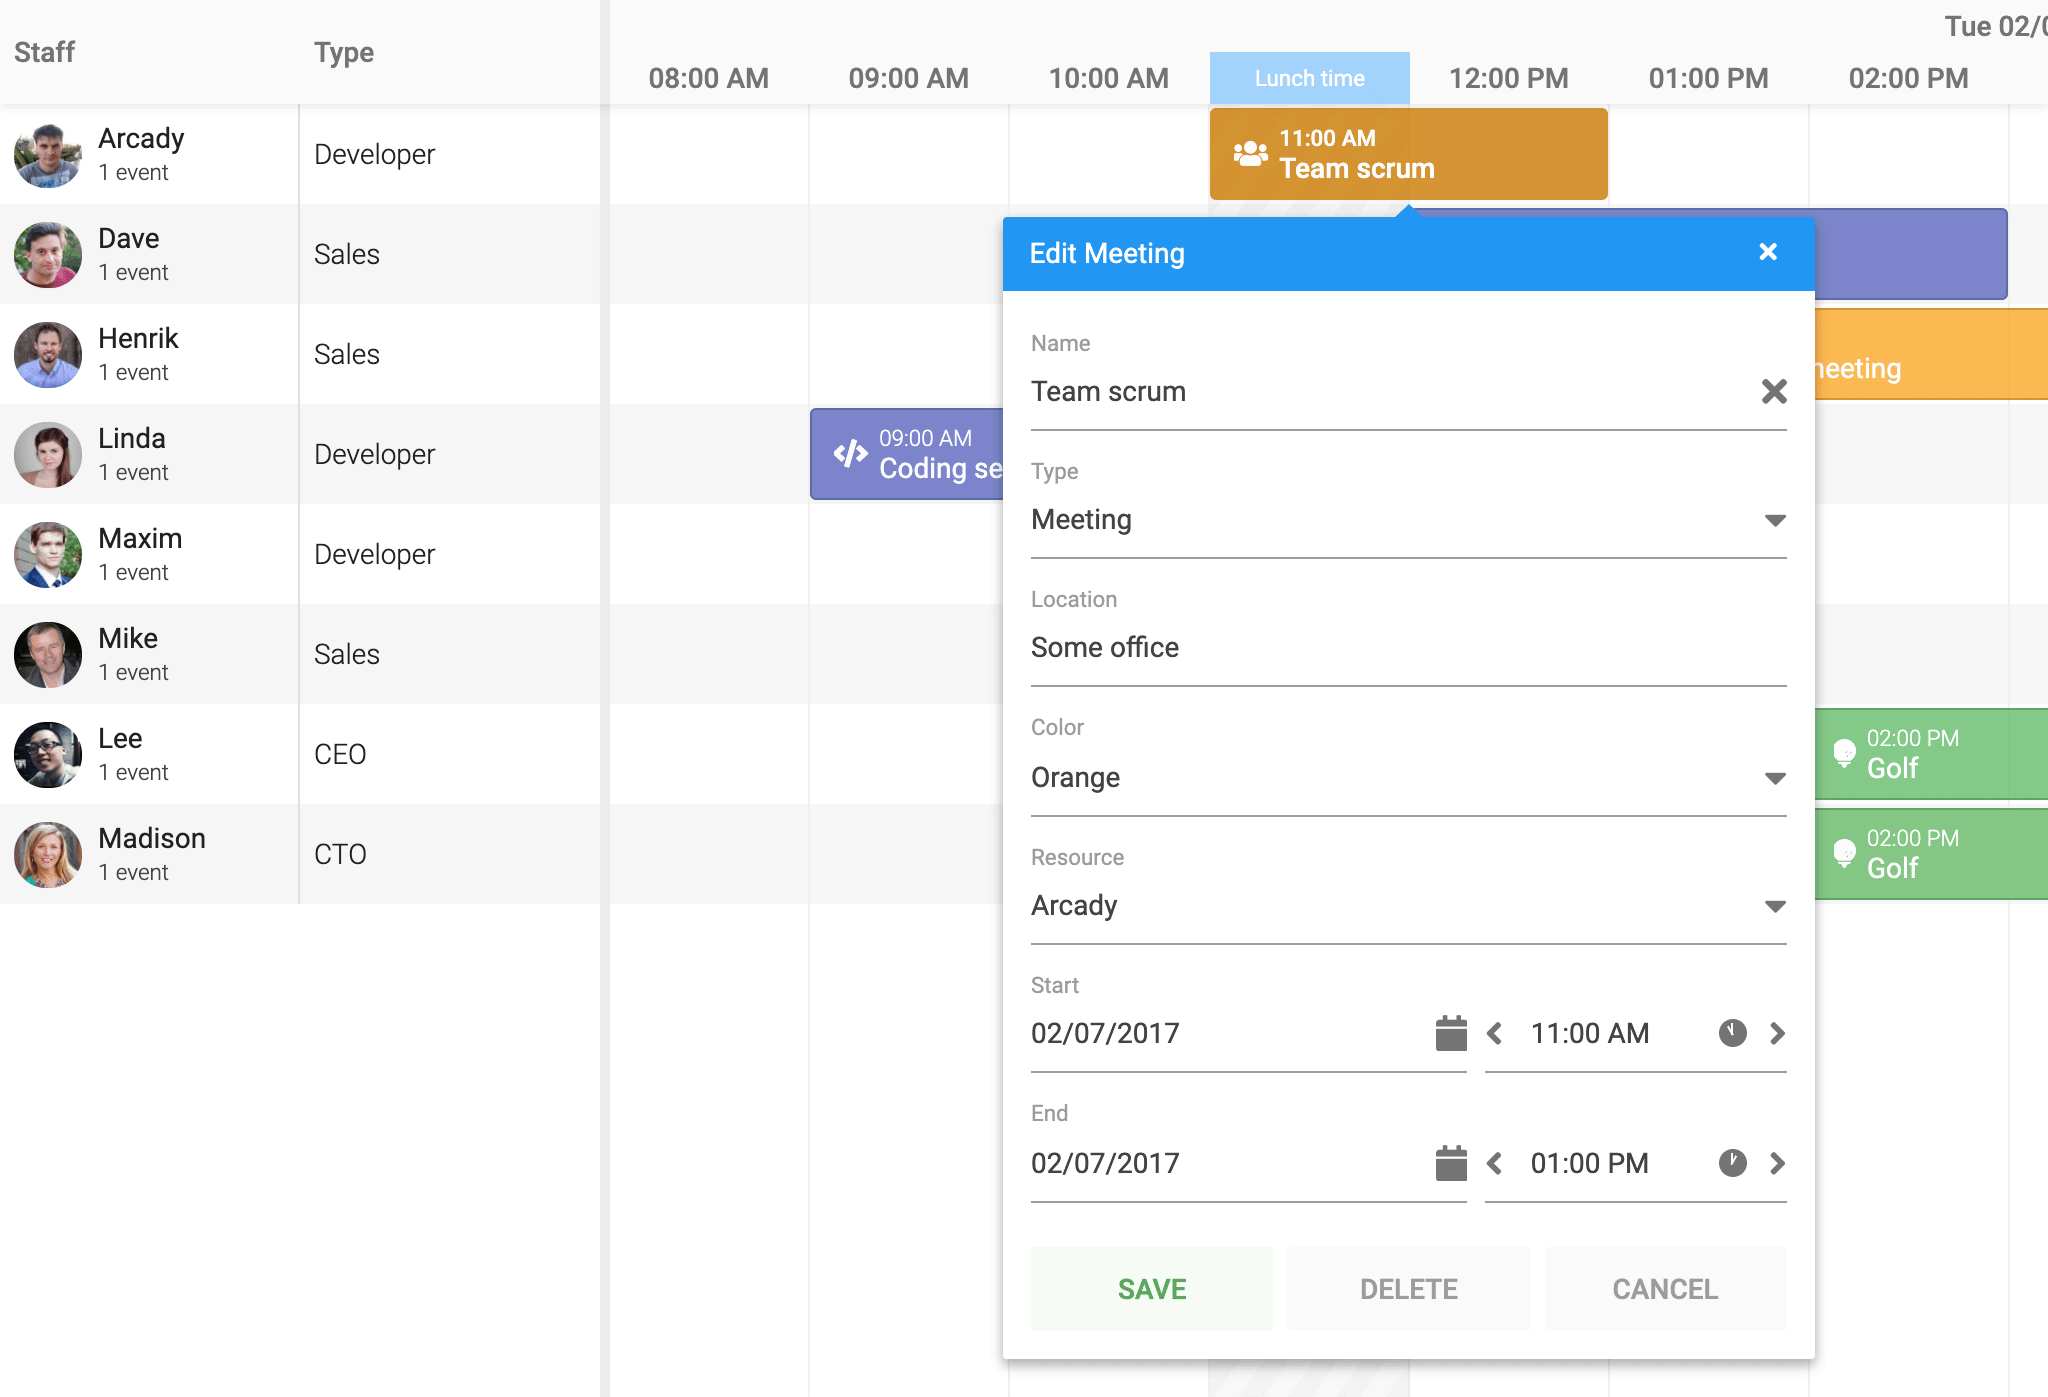Open the end date calendar picker

tap(1449, 1163)
